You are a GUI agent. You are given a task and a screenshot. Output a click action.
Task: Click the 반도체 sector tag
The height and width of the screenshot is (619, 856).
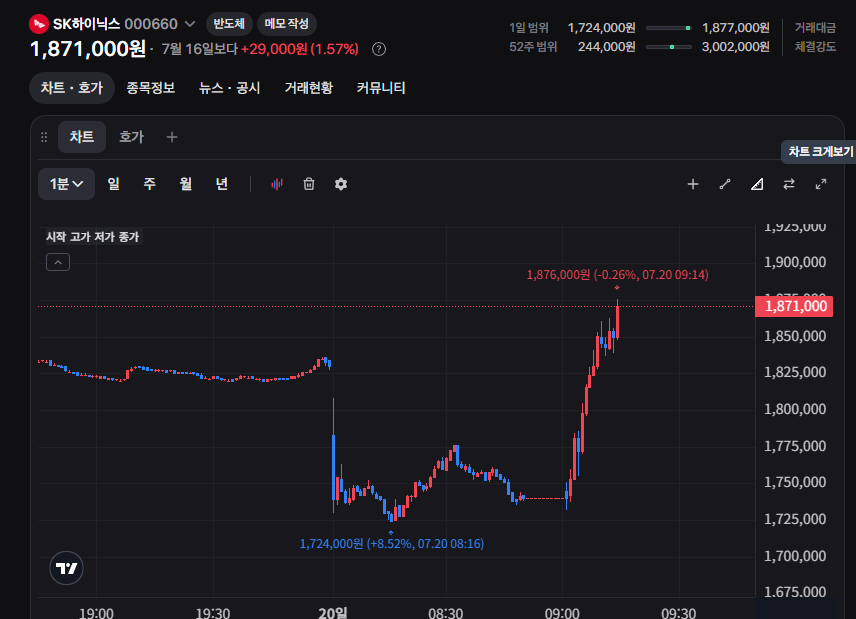coord(229,24)
